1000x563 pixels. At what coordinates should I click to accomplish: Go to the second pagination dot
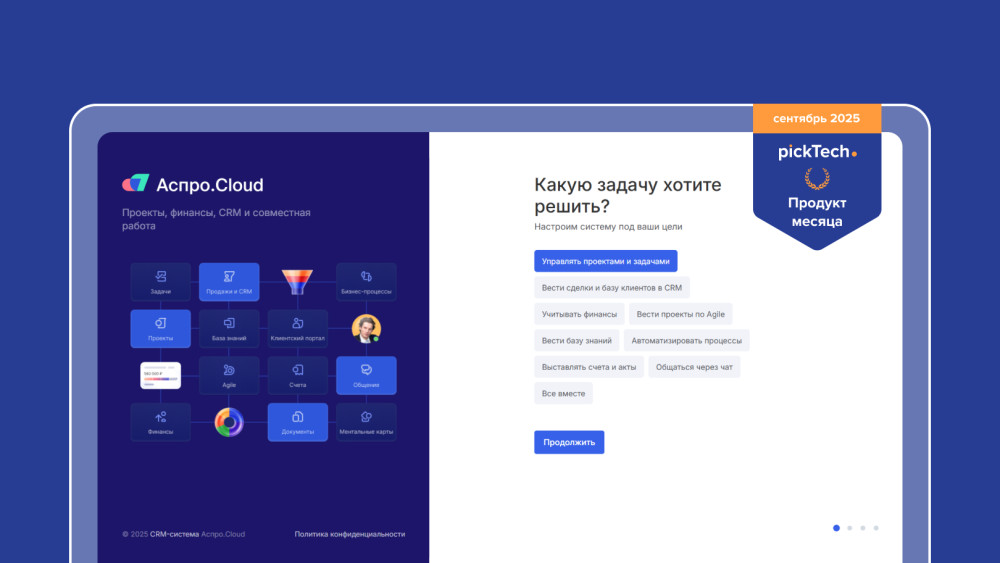[849, 528]
